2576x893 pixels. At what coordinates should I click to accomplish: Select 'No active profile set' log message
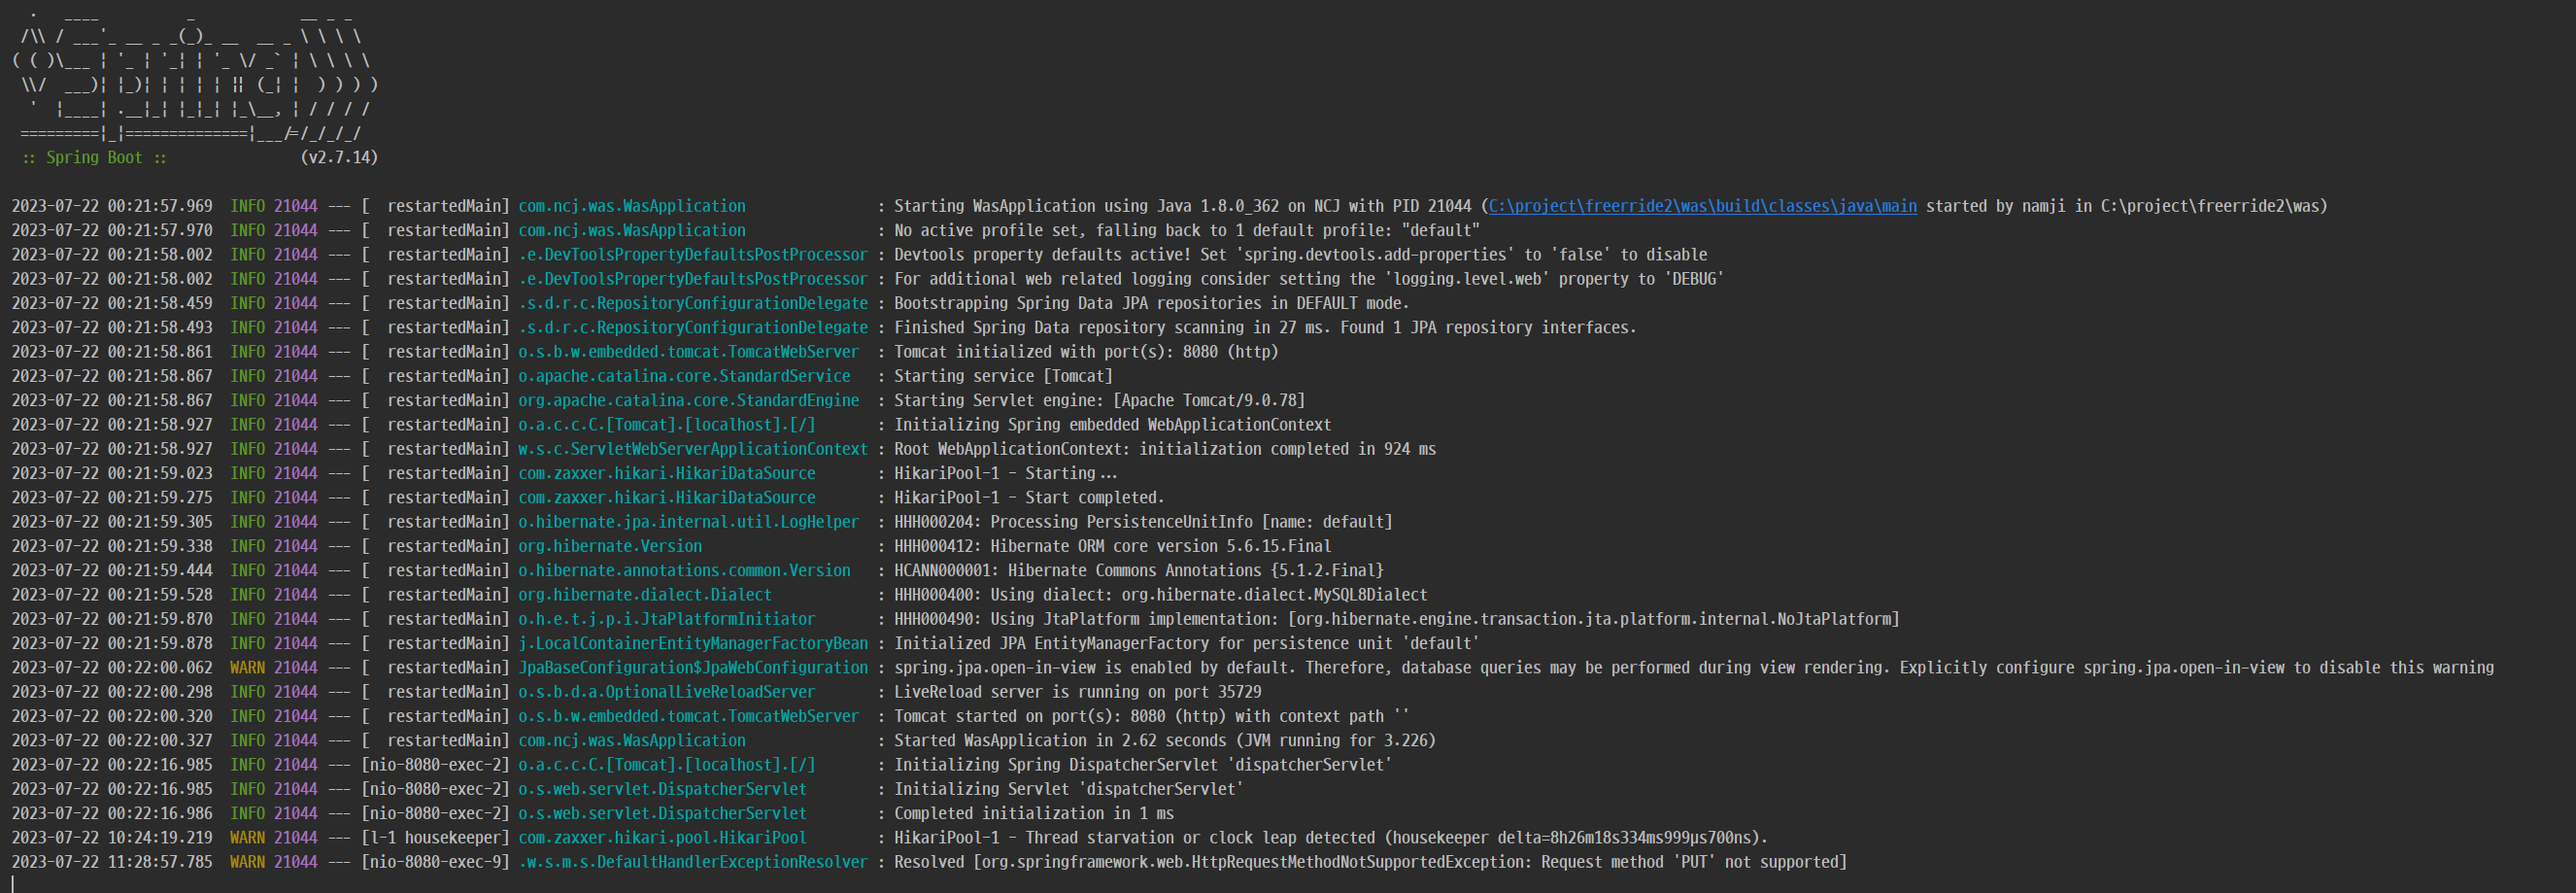pos(1186,230)
